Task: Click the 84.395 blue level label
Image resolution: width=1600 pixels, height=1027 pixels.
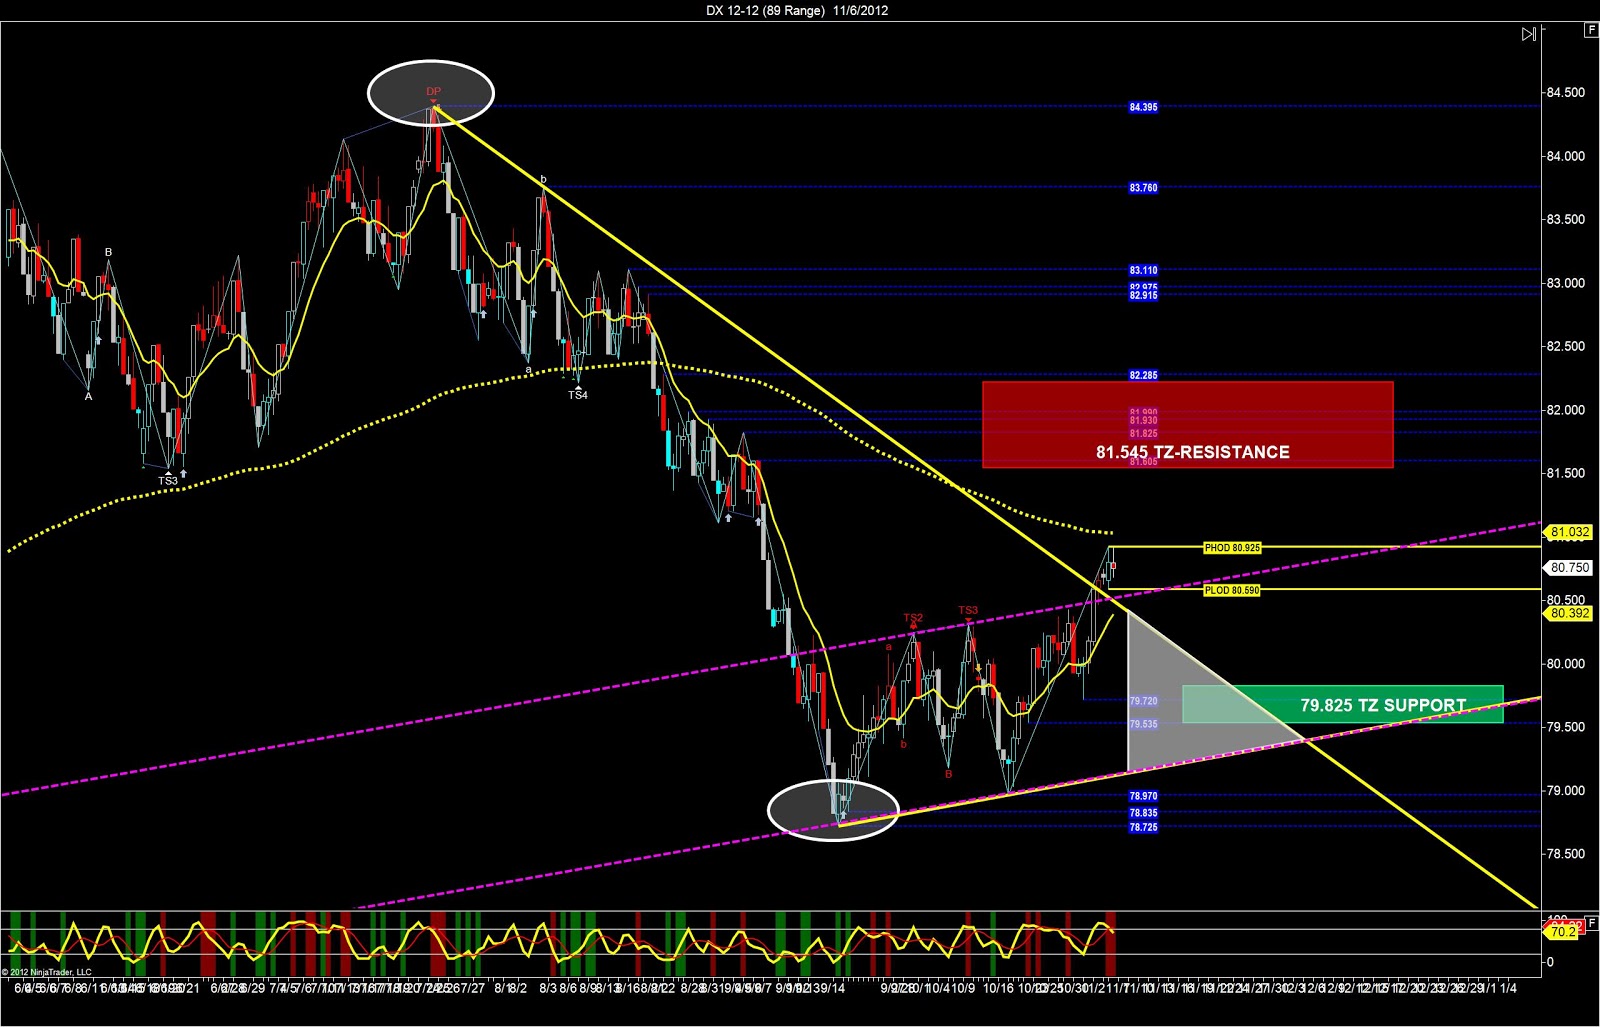Action: point(1144,106)
